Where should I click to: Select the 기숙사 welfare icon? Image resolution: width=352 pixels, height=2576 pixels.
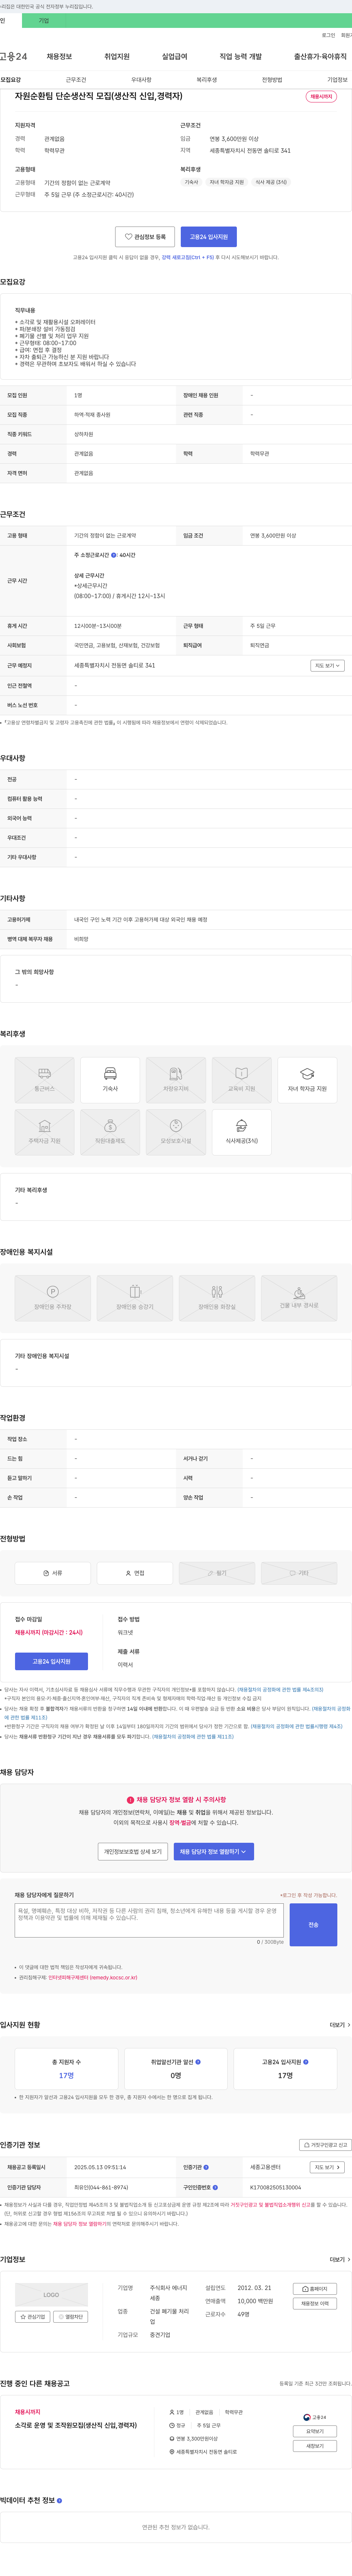pos(110,1080)
